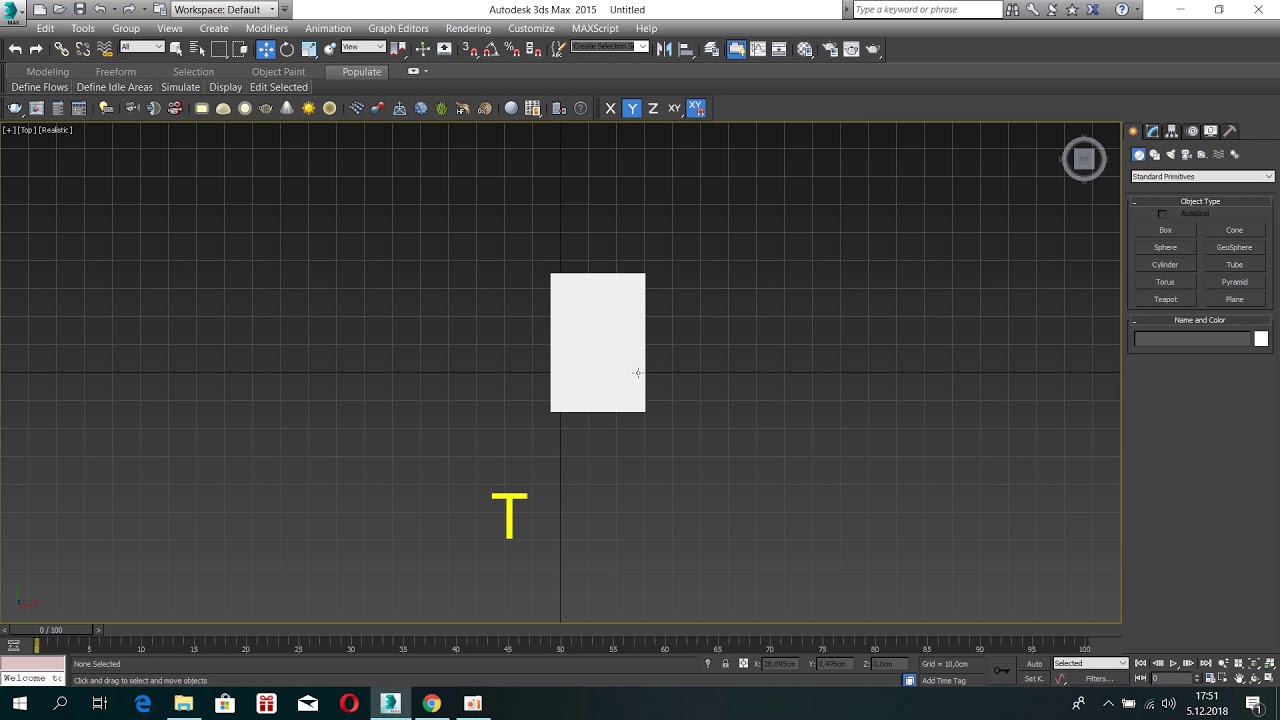
Task: Switch to the Modeling ribbon tab
Action: (x=48, y=72)
